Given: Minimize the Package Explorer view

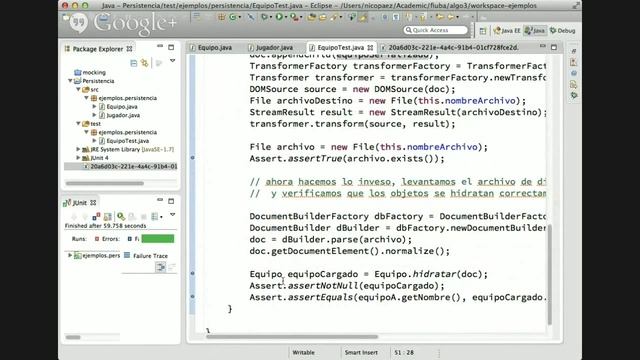Looking at the screenshot, I should pyautogui.click(x=160, y=47).
